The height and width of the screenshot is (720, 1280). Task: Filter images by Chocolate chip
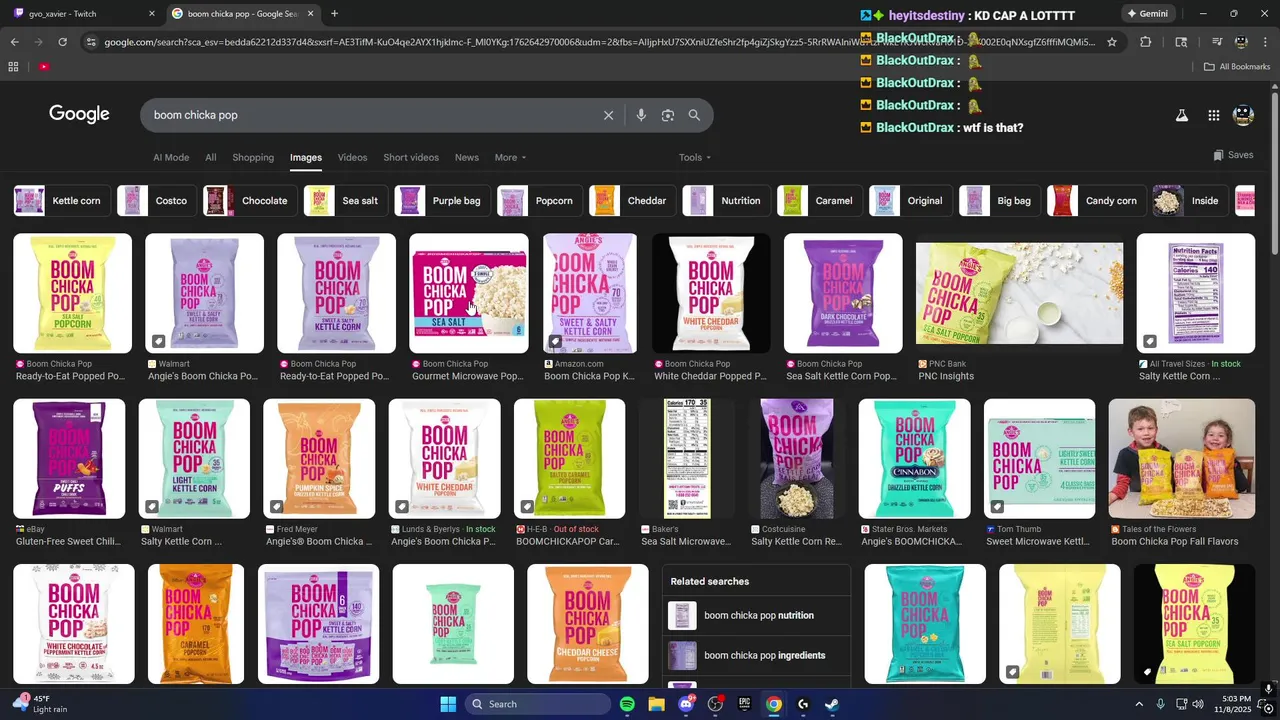[x=249, y=200]
